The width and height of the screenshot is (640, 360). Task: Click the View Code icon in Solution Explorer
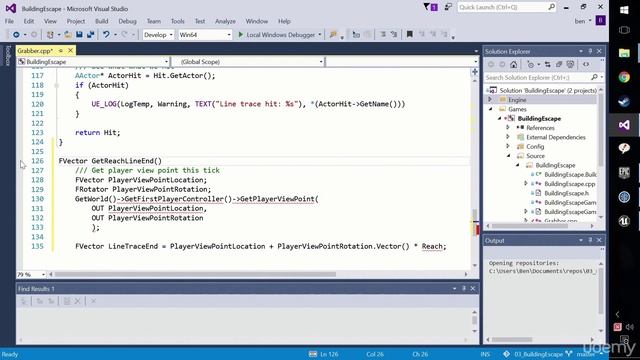[586, 64]
